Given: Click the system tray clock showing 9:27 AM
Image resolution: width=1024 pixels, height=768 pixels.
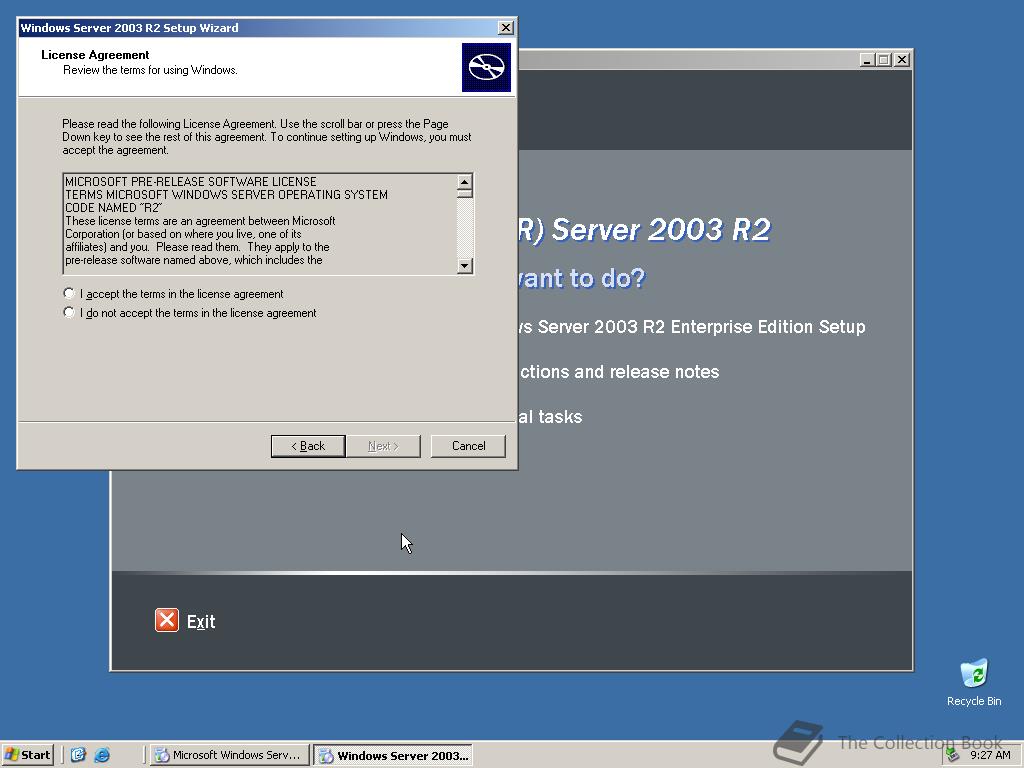Looking at the screenshot, I should (x=990, y=755).
